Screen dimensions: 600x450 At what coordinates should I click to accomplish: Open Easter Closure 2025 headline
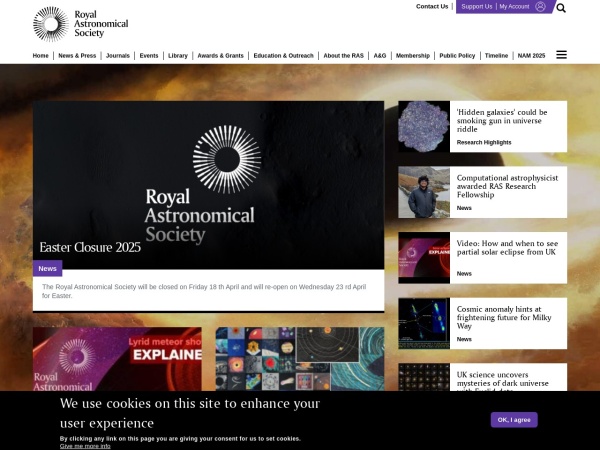90,247
